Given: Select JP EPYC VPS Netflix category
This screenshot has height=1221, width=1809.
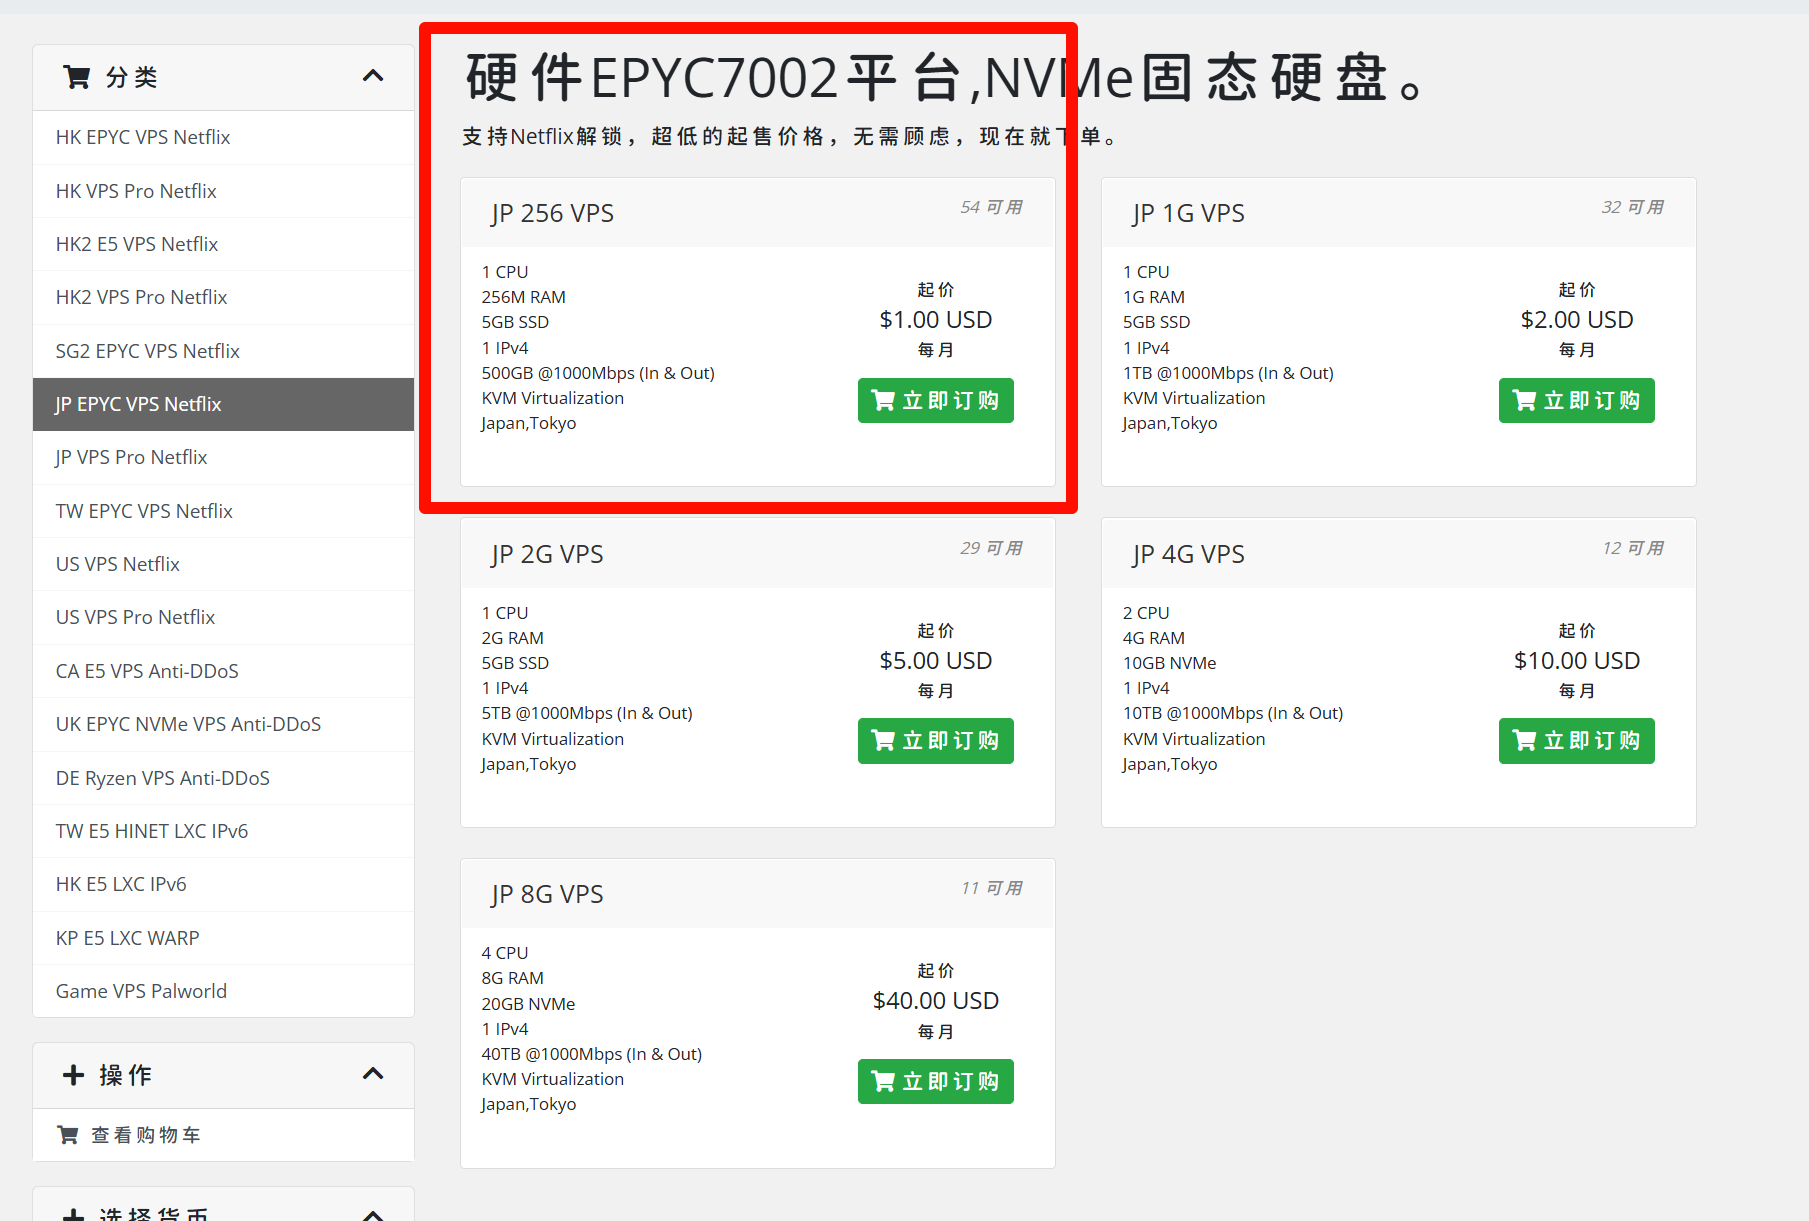Looking at the screenshot, I should [x=139, y=404].
